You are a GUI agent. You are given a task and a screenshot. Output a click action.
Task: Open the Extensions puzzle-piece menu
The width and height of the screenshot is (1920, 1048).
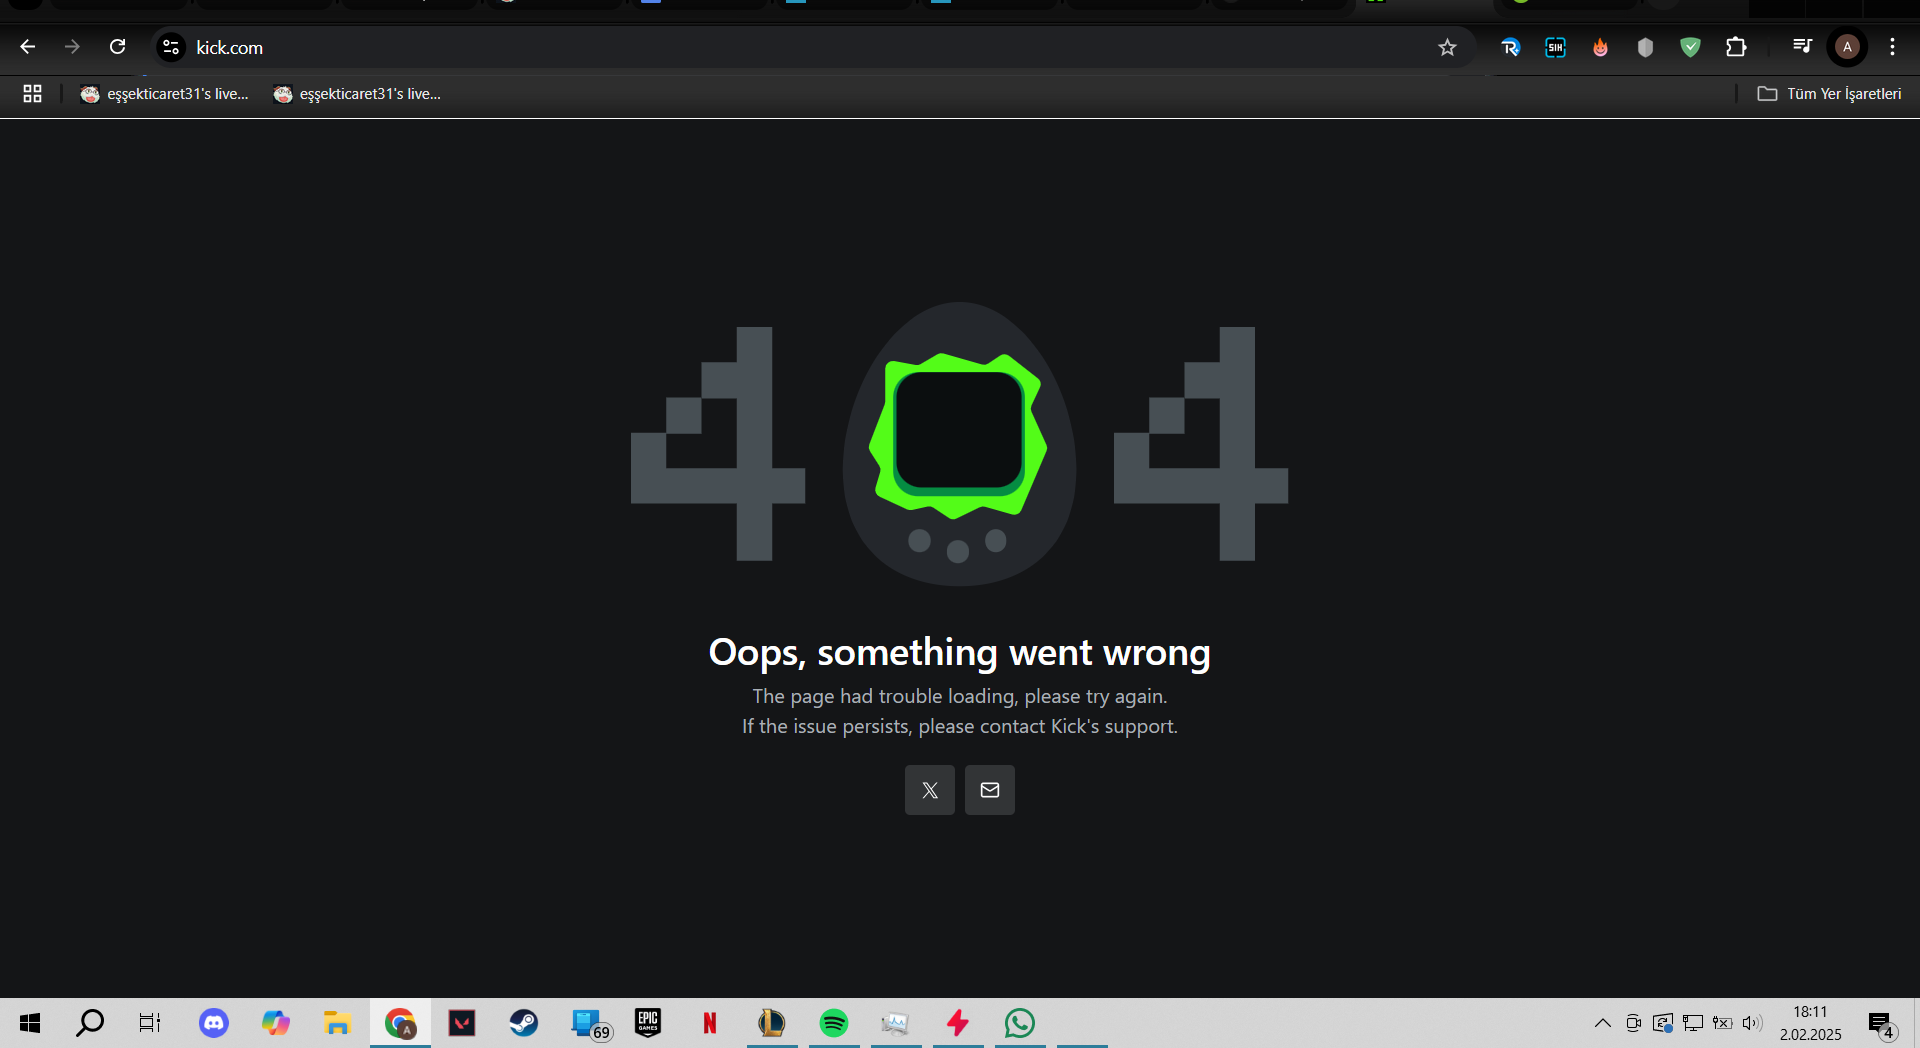coord(1738,46)
